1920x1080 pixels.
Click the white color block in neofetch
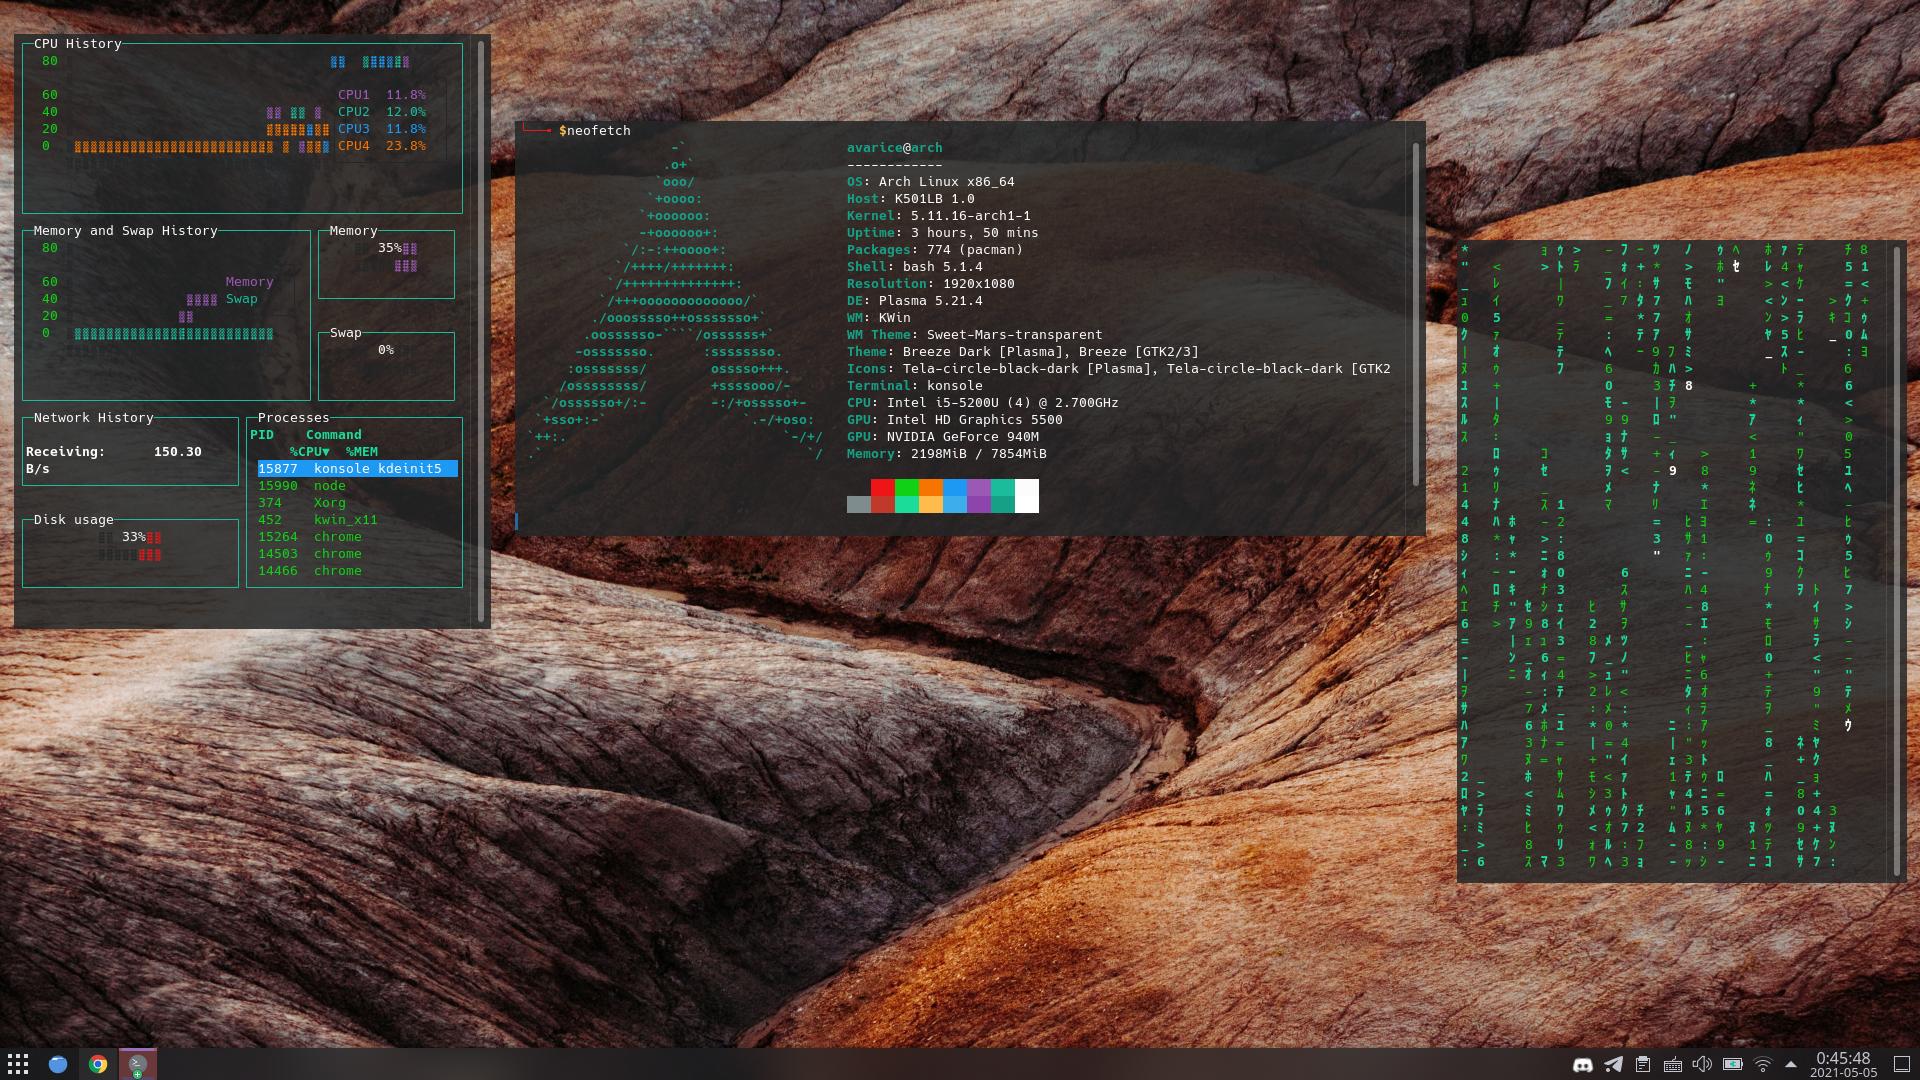click(x=1027, y=496)
